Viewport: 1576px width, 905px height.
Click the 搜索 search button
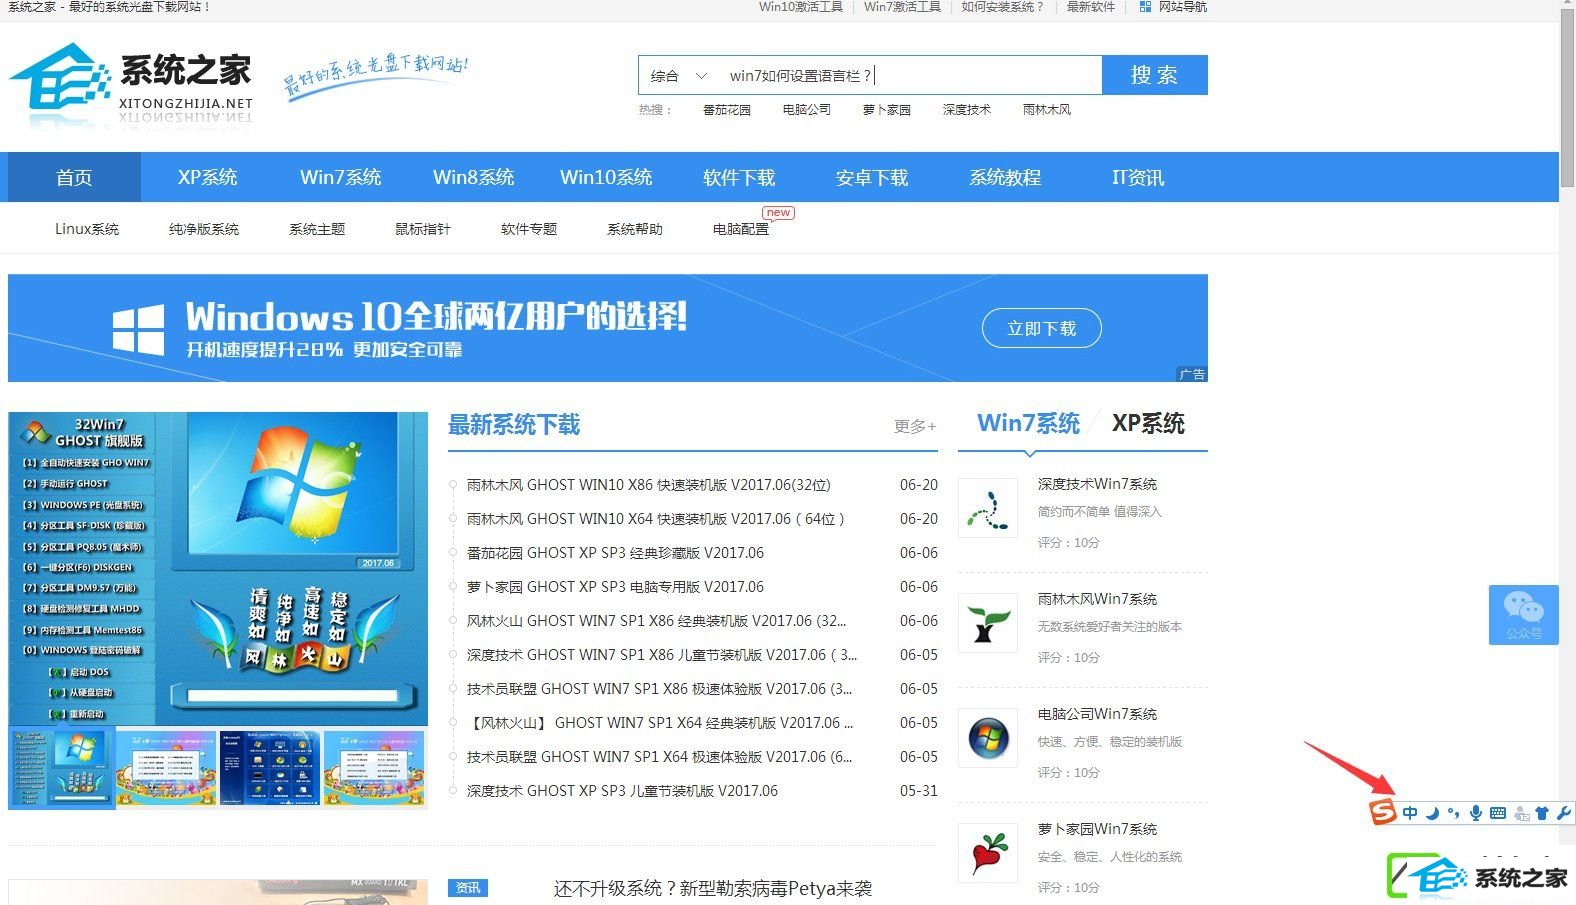click(x=1154, y=75)
